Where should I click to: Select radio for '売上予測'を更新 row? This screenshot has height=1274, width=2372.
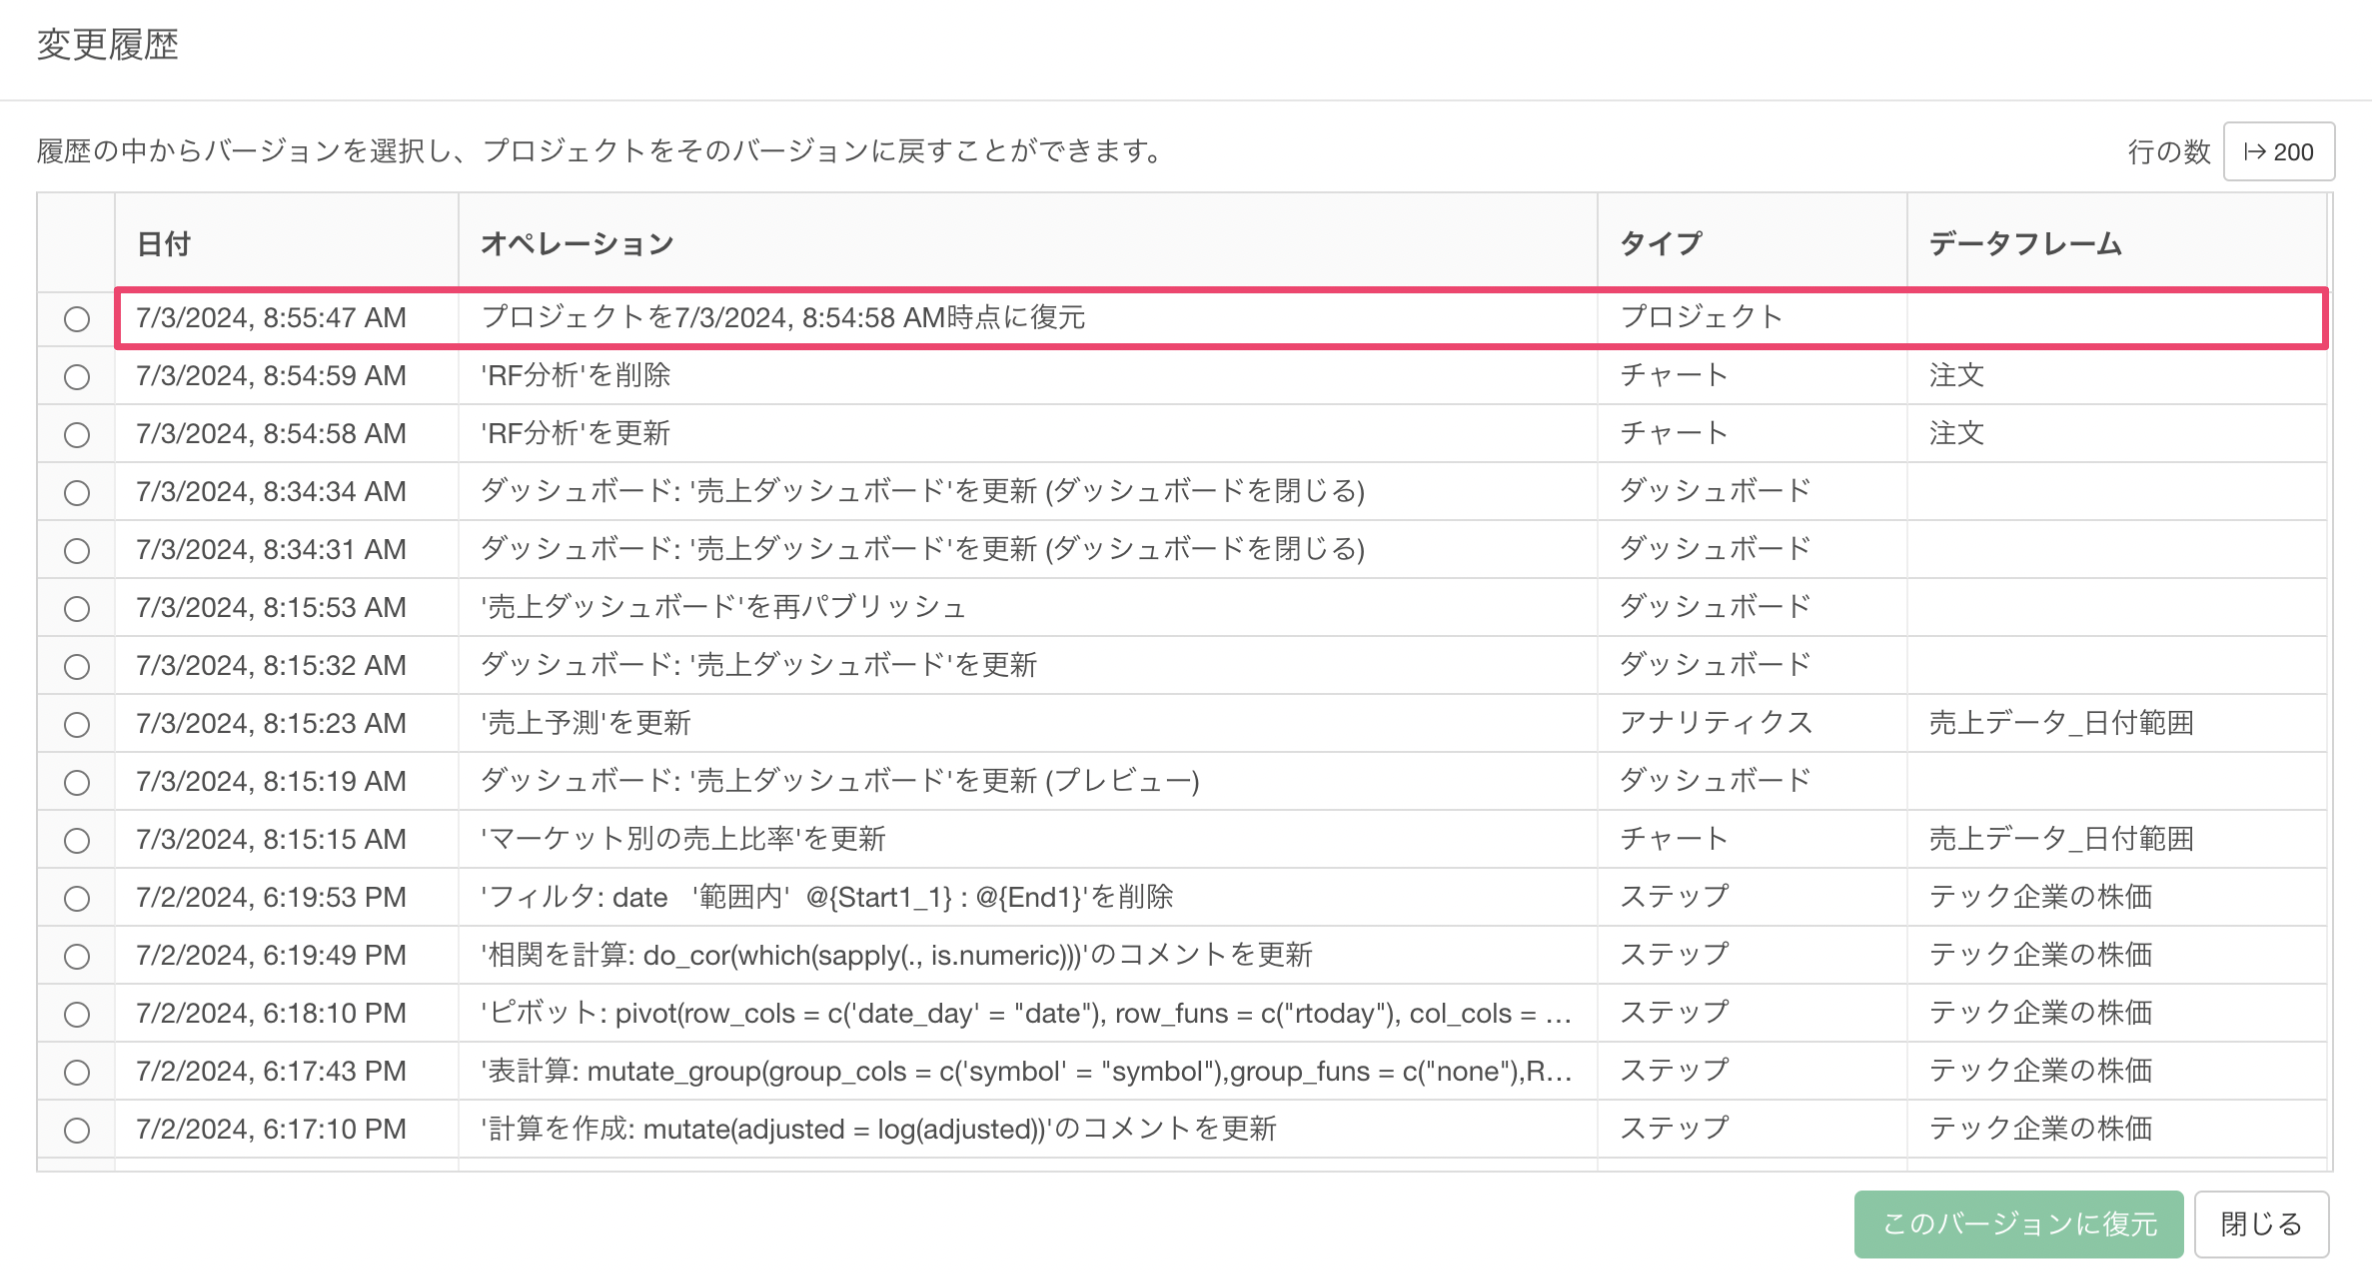(77, 725)
